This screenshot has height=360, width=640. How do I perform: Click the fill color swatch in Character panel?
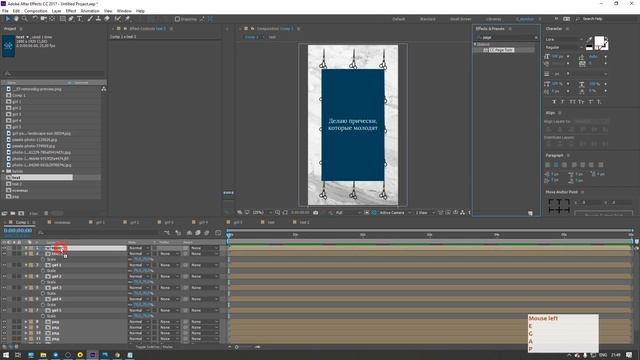[x=600, y=42]
